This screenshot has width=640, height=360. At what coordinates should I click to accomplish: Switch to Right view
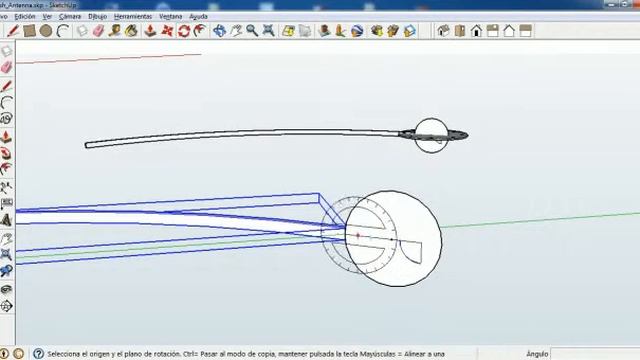point(493,31)
